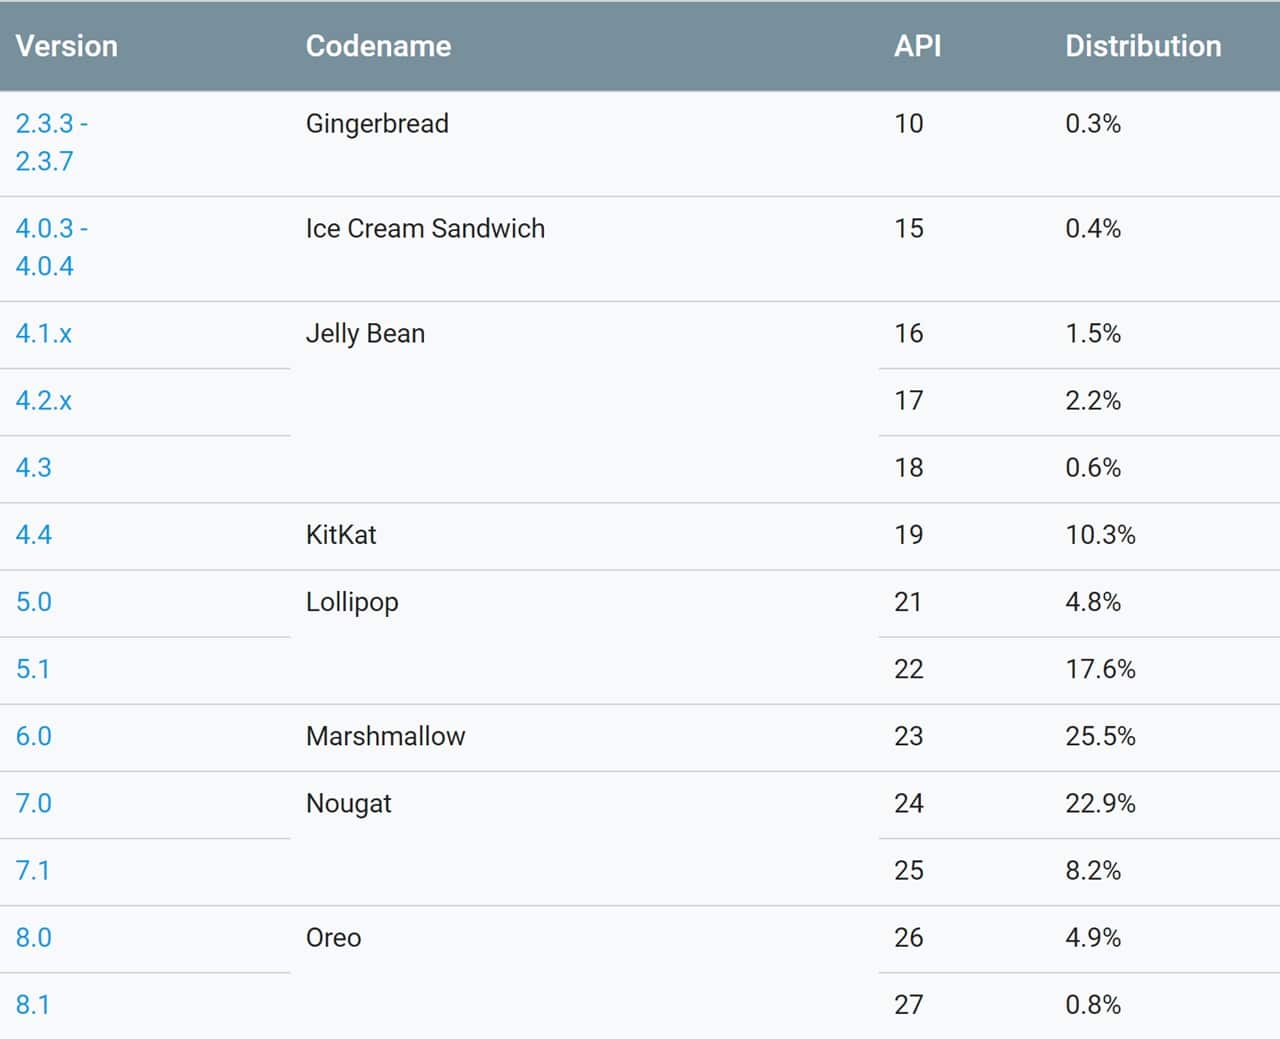Click the 7.1 version link

pos(33,869)
